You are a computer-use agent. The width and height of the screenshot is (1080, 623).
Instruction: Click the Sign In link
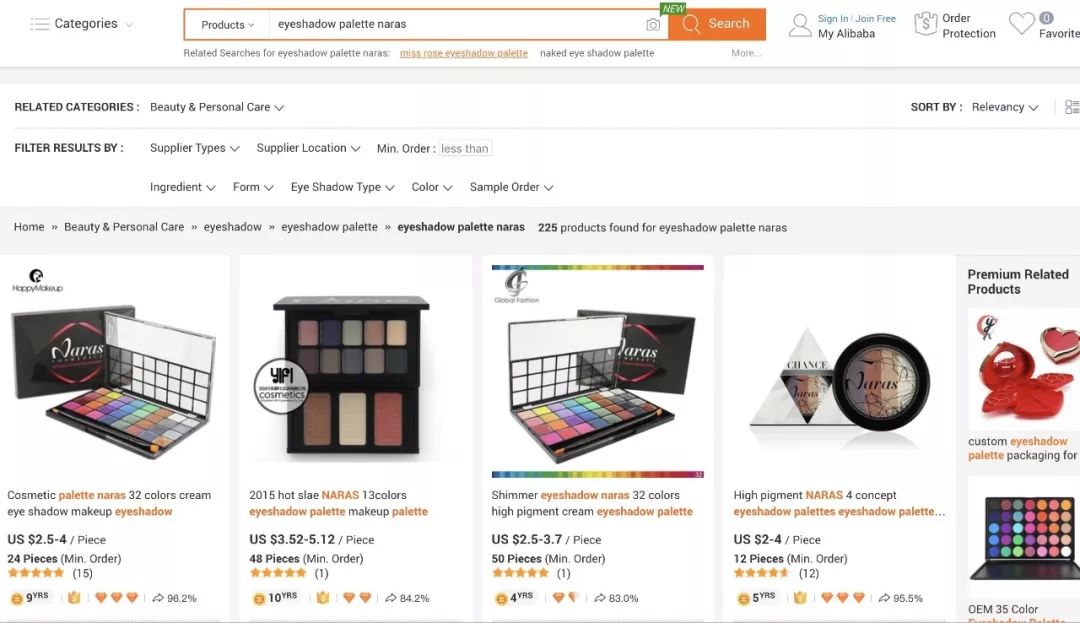[x=833, y=19]
